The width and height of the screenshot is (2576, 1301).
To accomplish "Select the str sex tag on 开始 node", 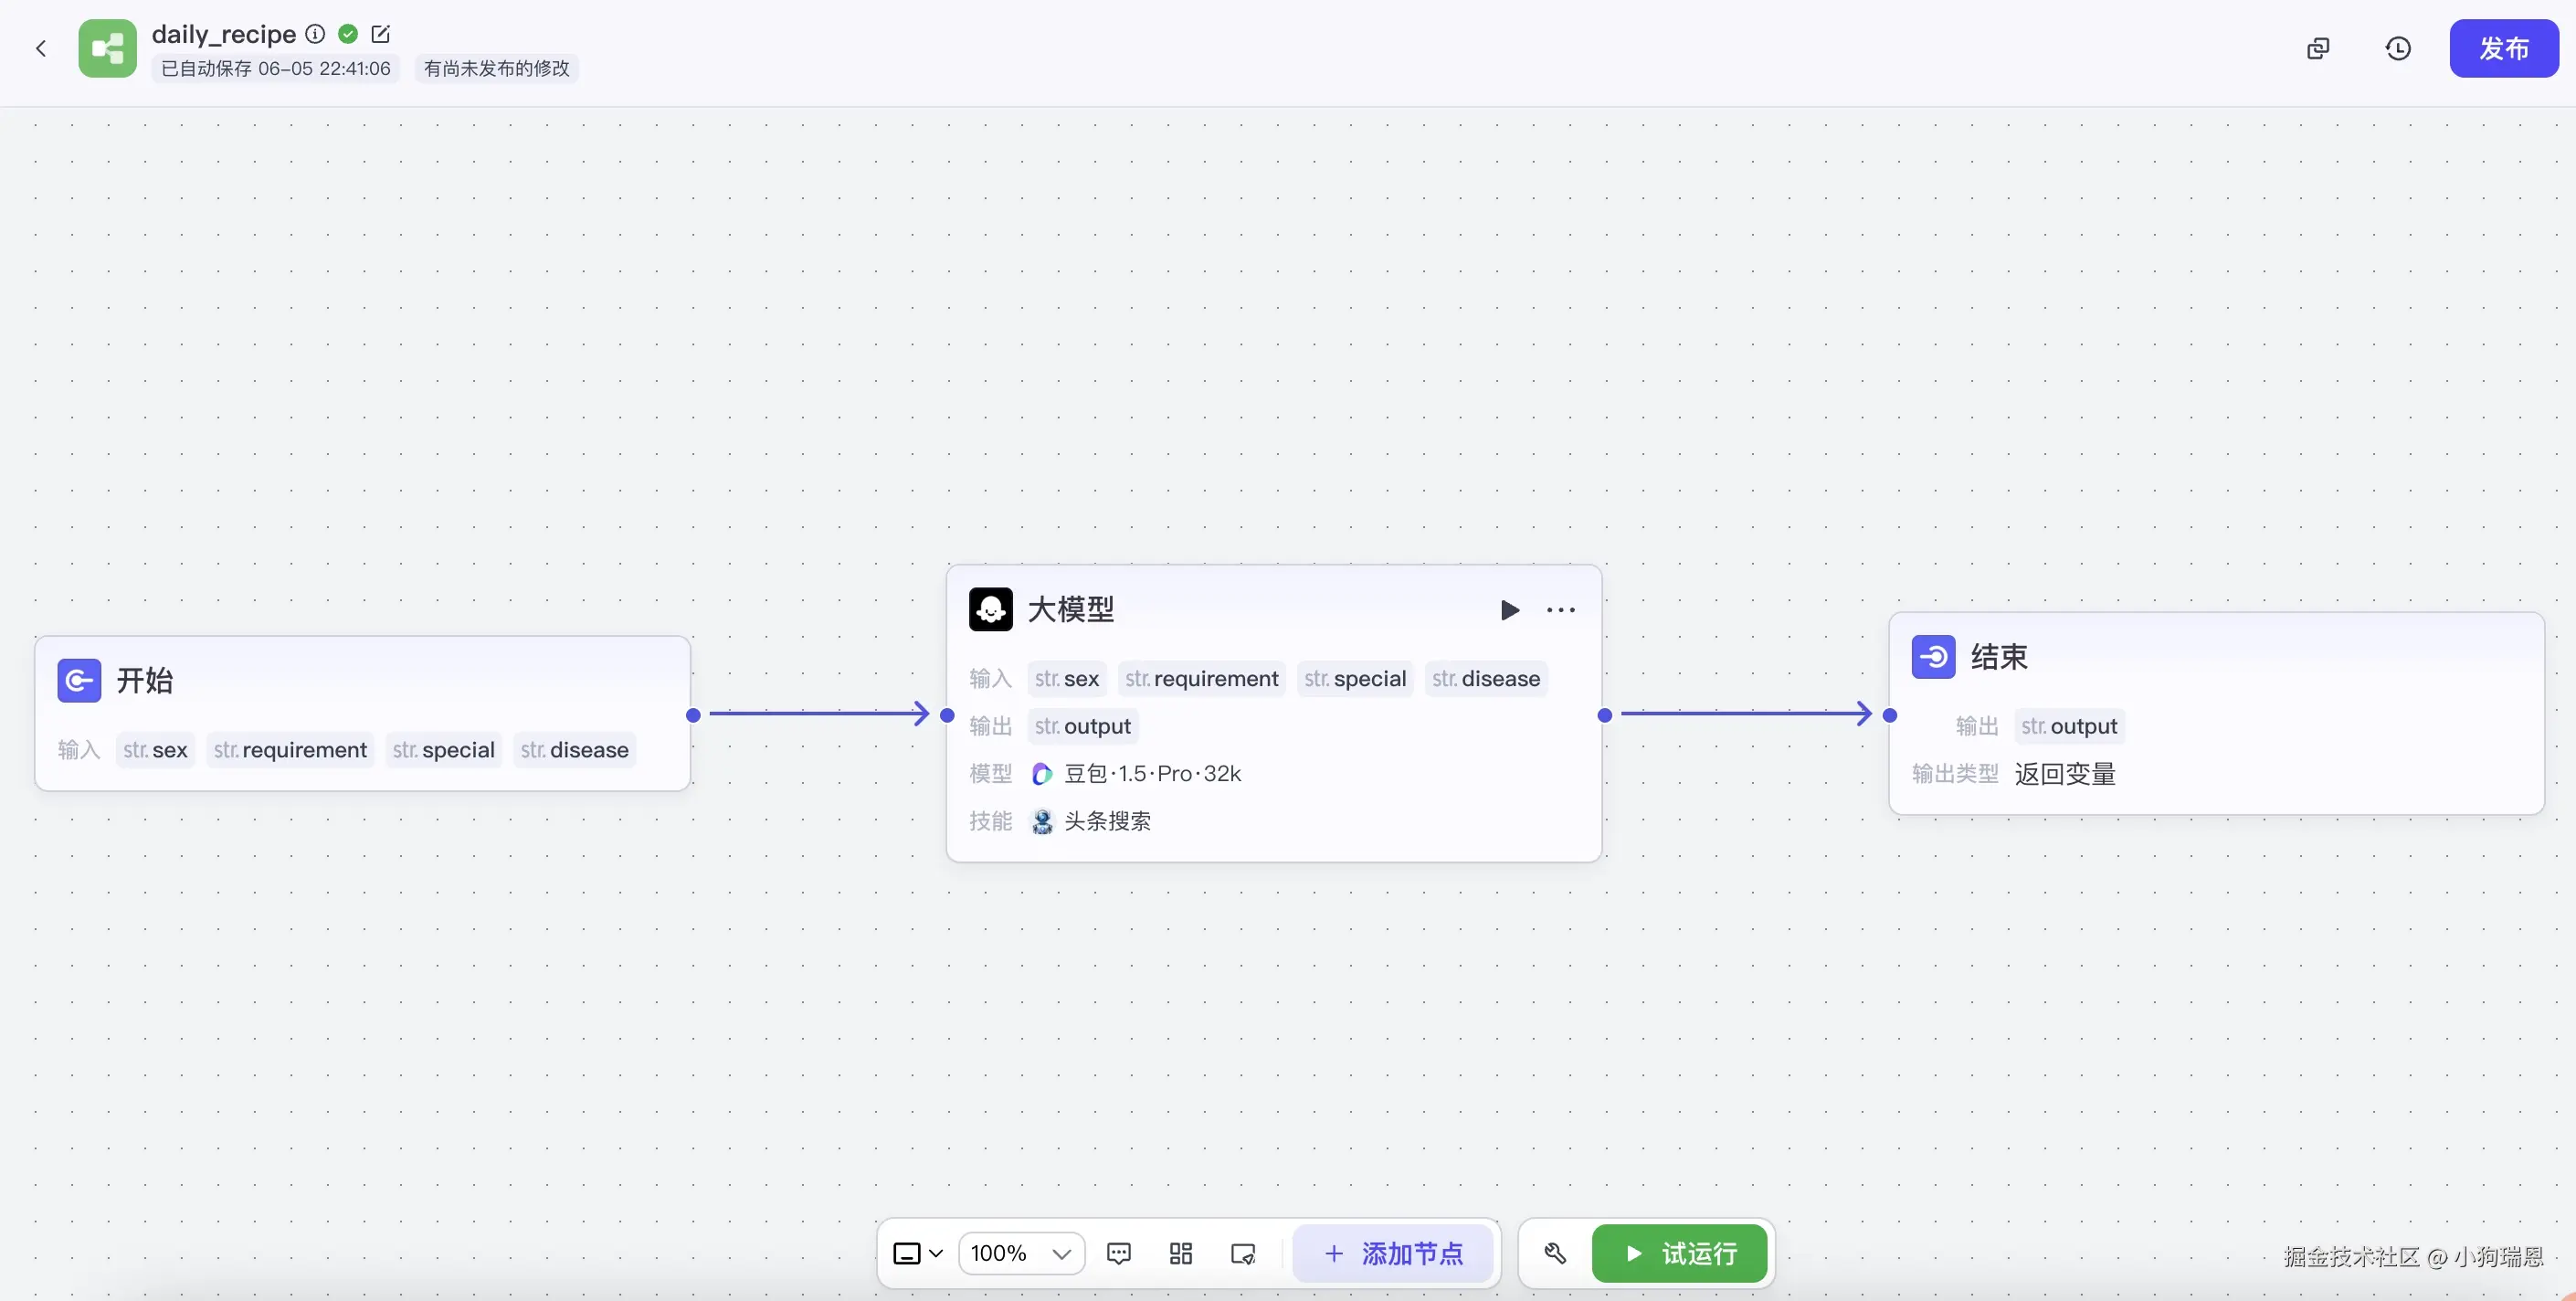I will tap(154, 749).
